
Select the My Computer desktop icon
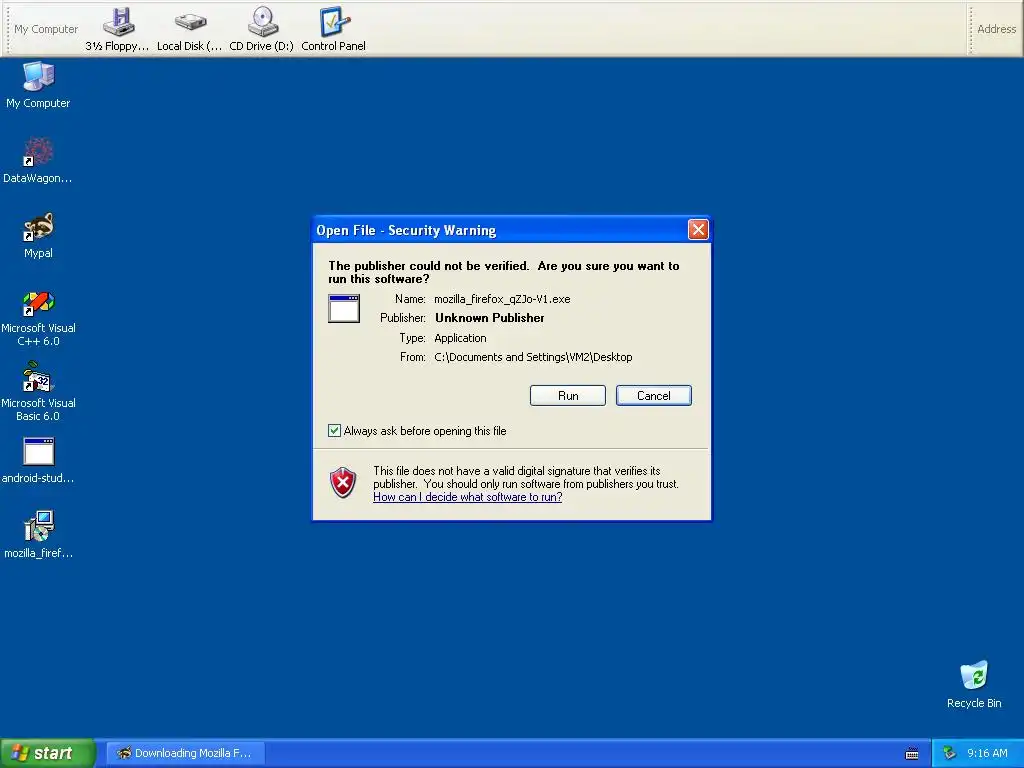[38, 85]
